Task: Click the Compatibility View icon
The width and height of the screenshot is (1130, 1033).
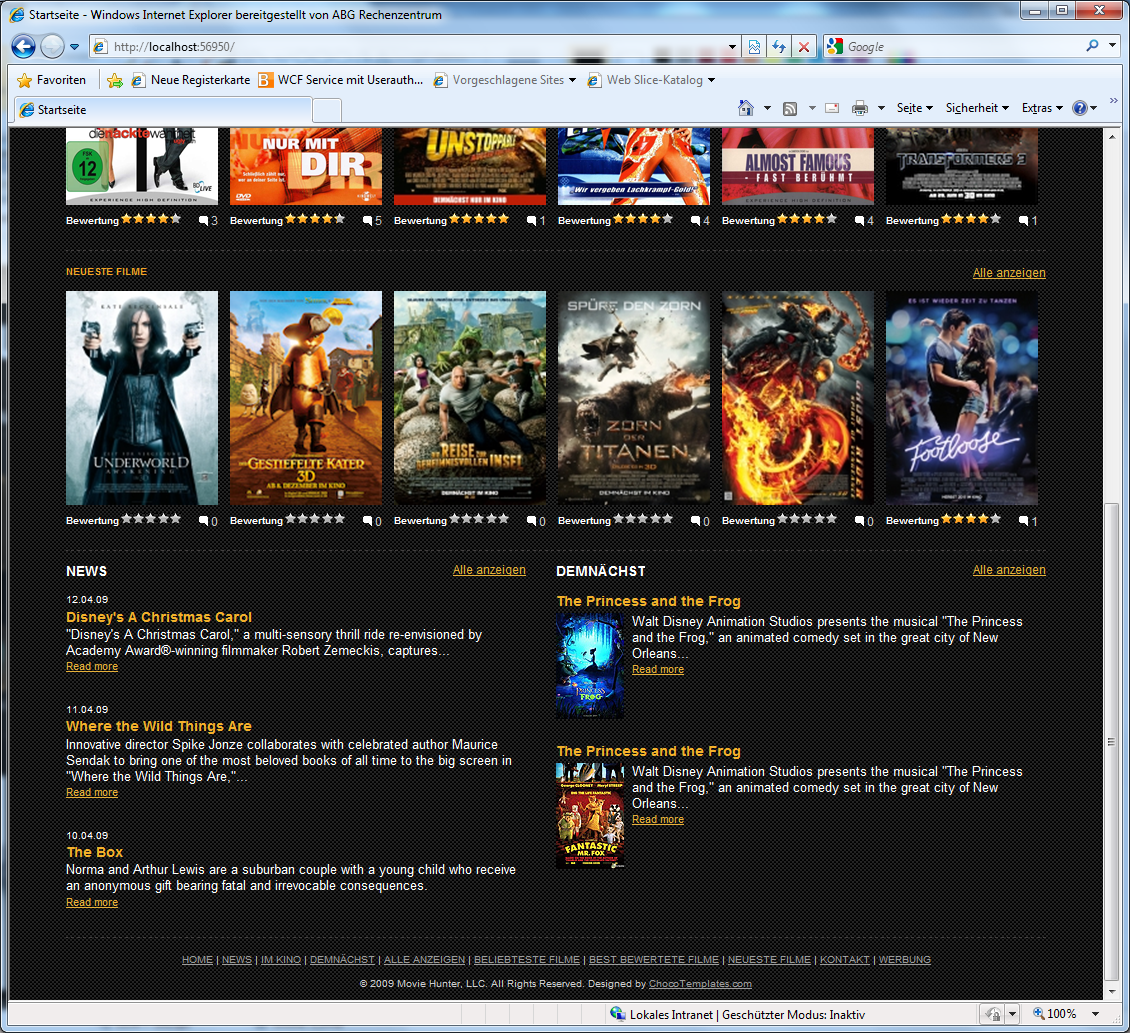Action: [754, 47]
